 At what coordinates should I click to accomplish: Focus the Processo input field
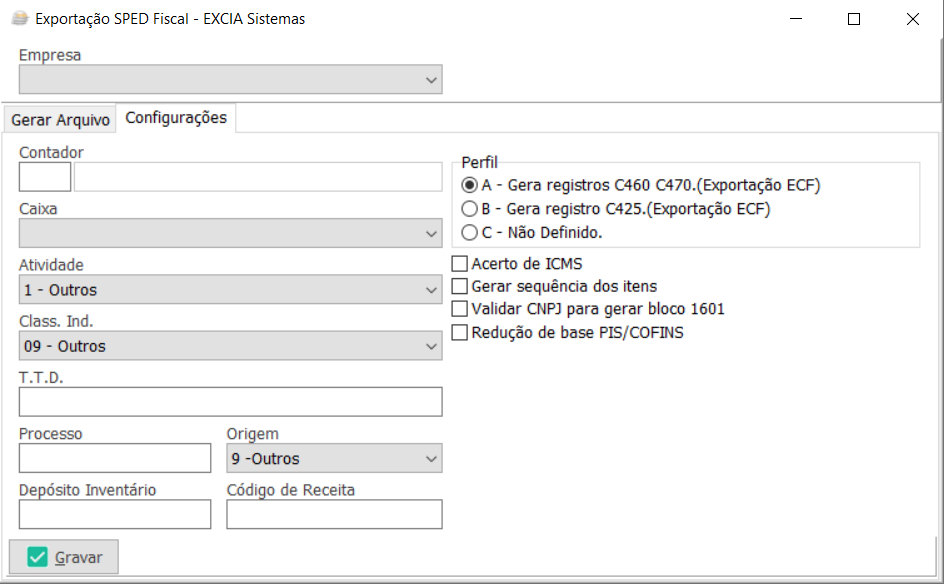click(115, 458)
